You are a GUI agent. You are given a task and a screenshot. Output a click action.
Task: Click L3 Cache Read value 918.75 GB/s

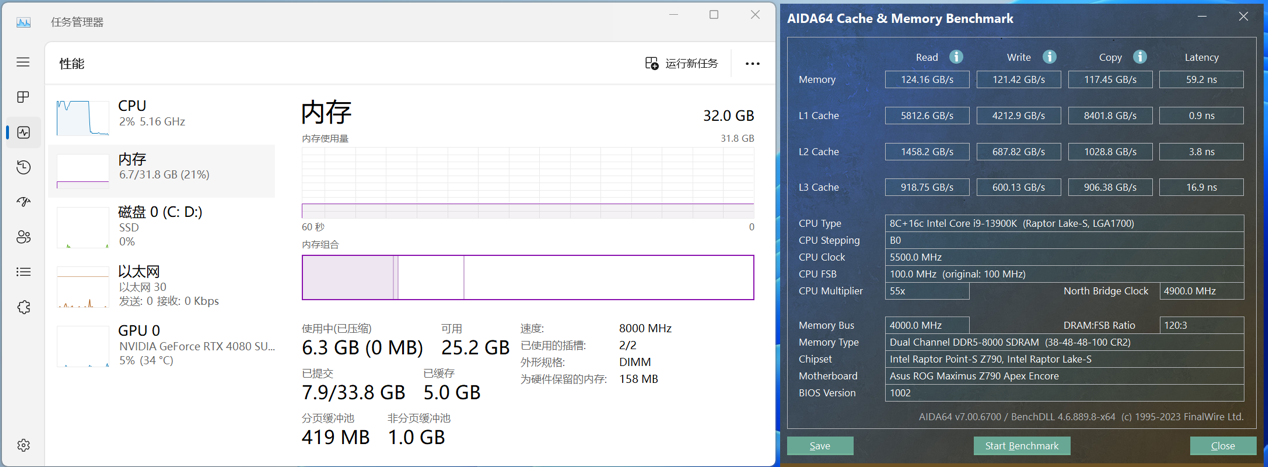[x=927, y=187]
